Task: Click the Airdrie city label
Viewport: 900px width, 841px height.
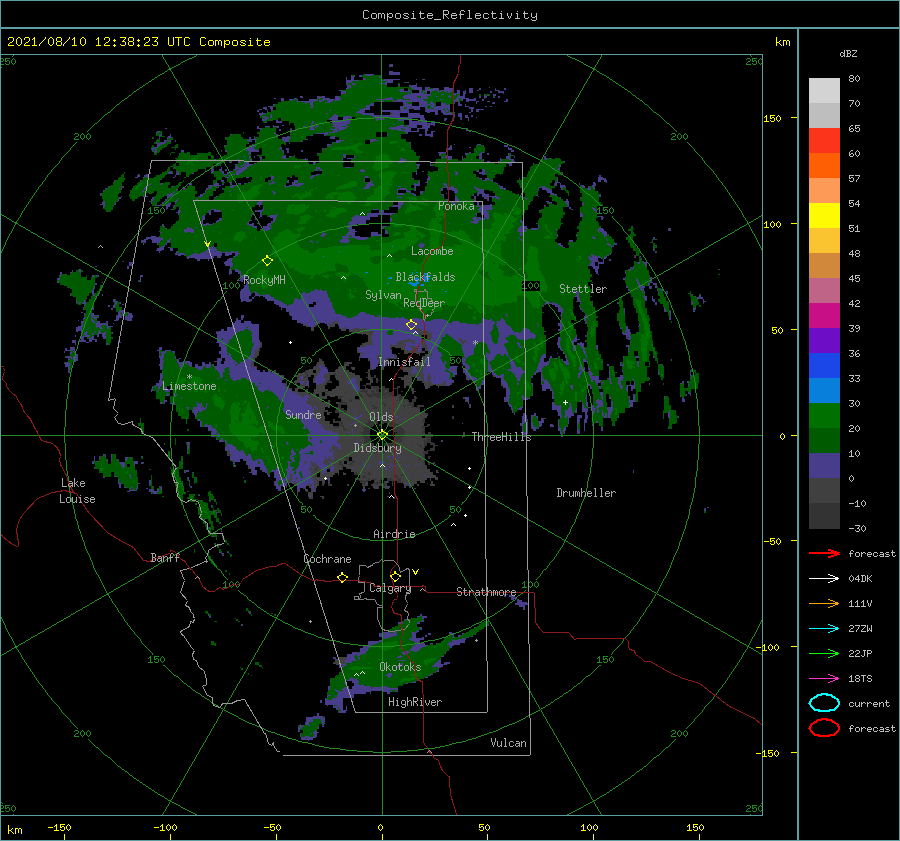Action: (x=394, y=534)
